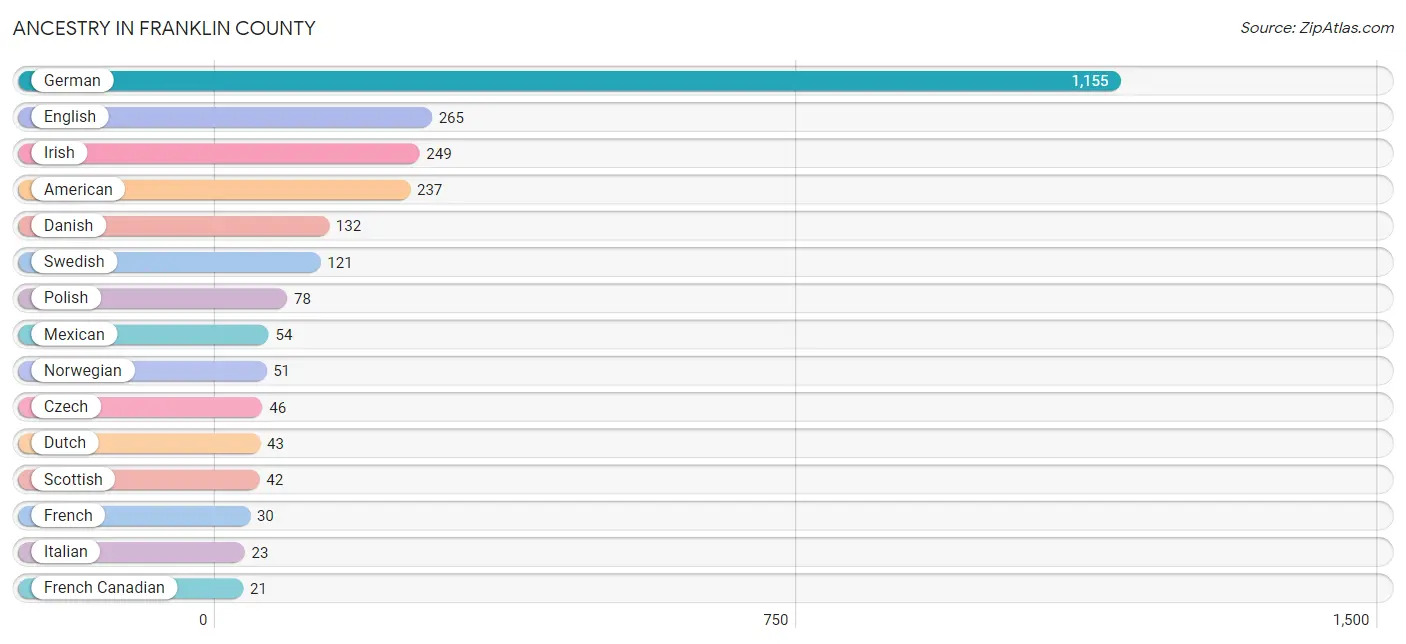
Task: Click the Norwegian ancestry label
Action: coord(83,370)
